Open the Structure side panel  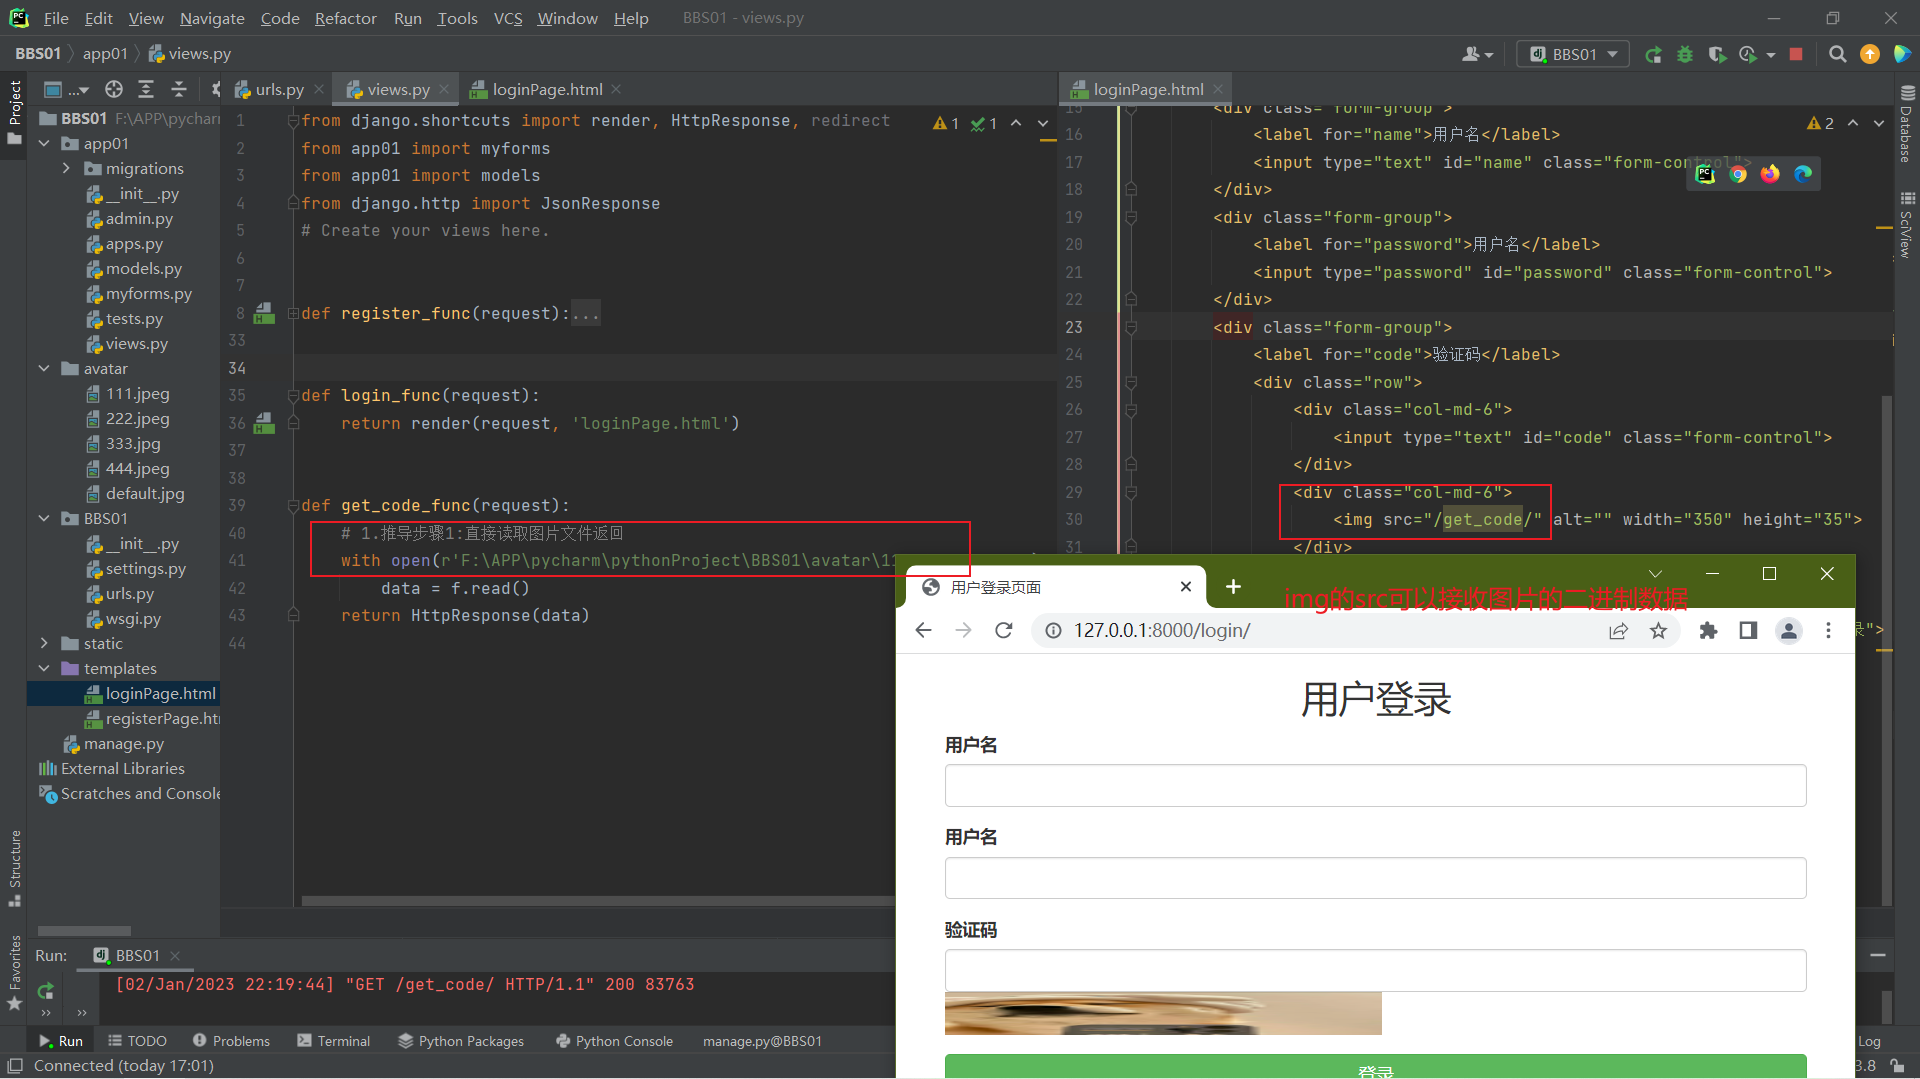coord(15,868)
